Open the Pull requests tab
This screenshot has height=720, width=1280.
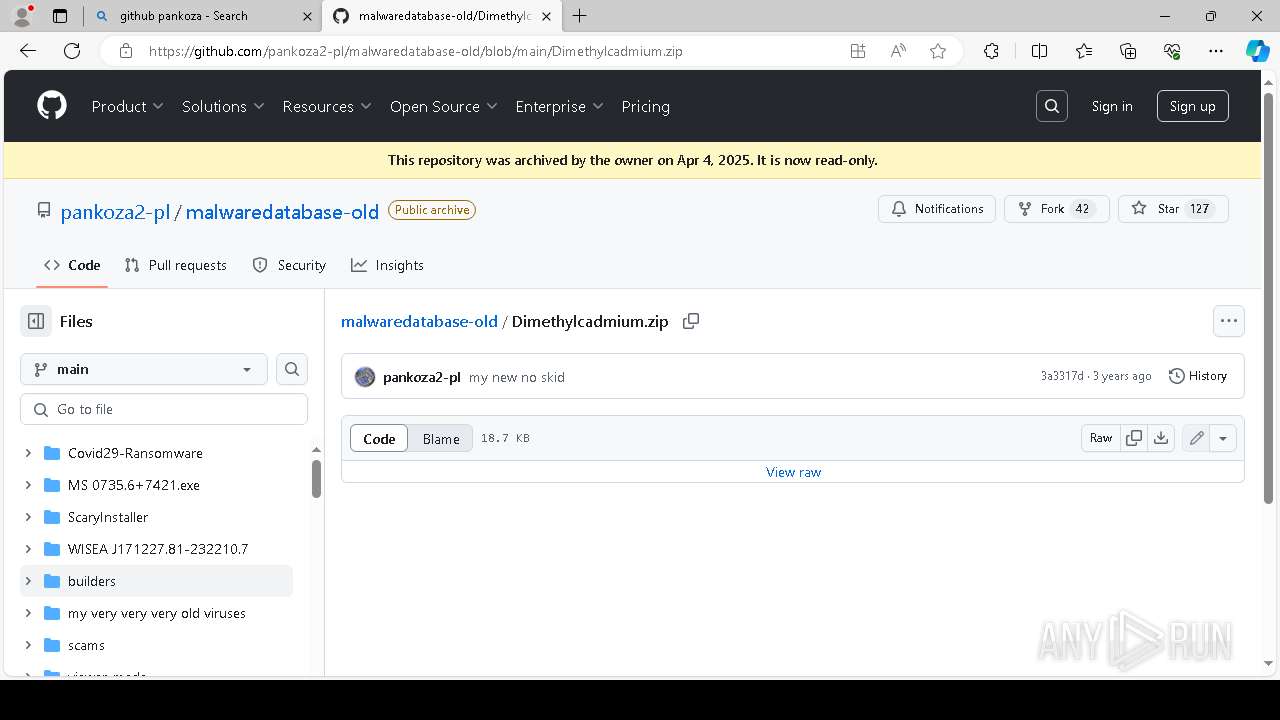176,265
